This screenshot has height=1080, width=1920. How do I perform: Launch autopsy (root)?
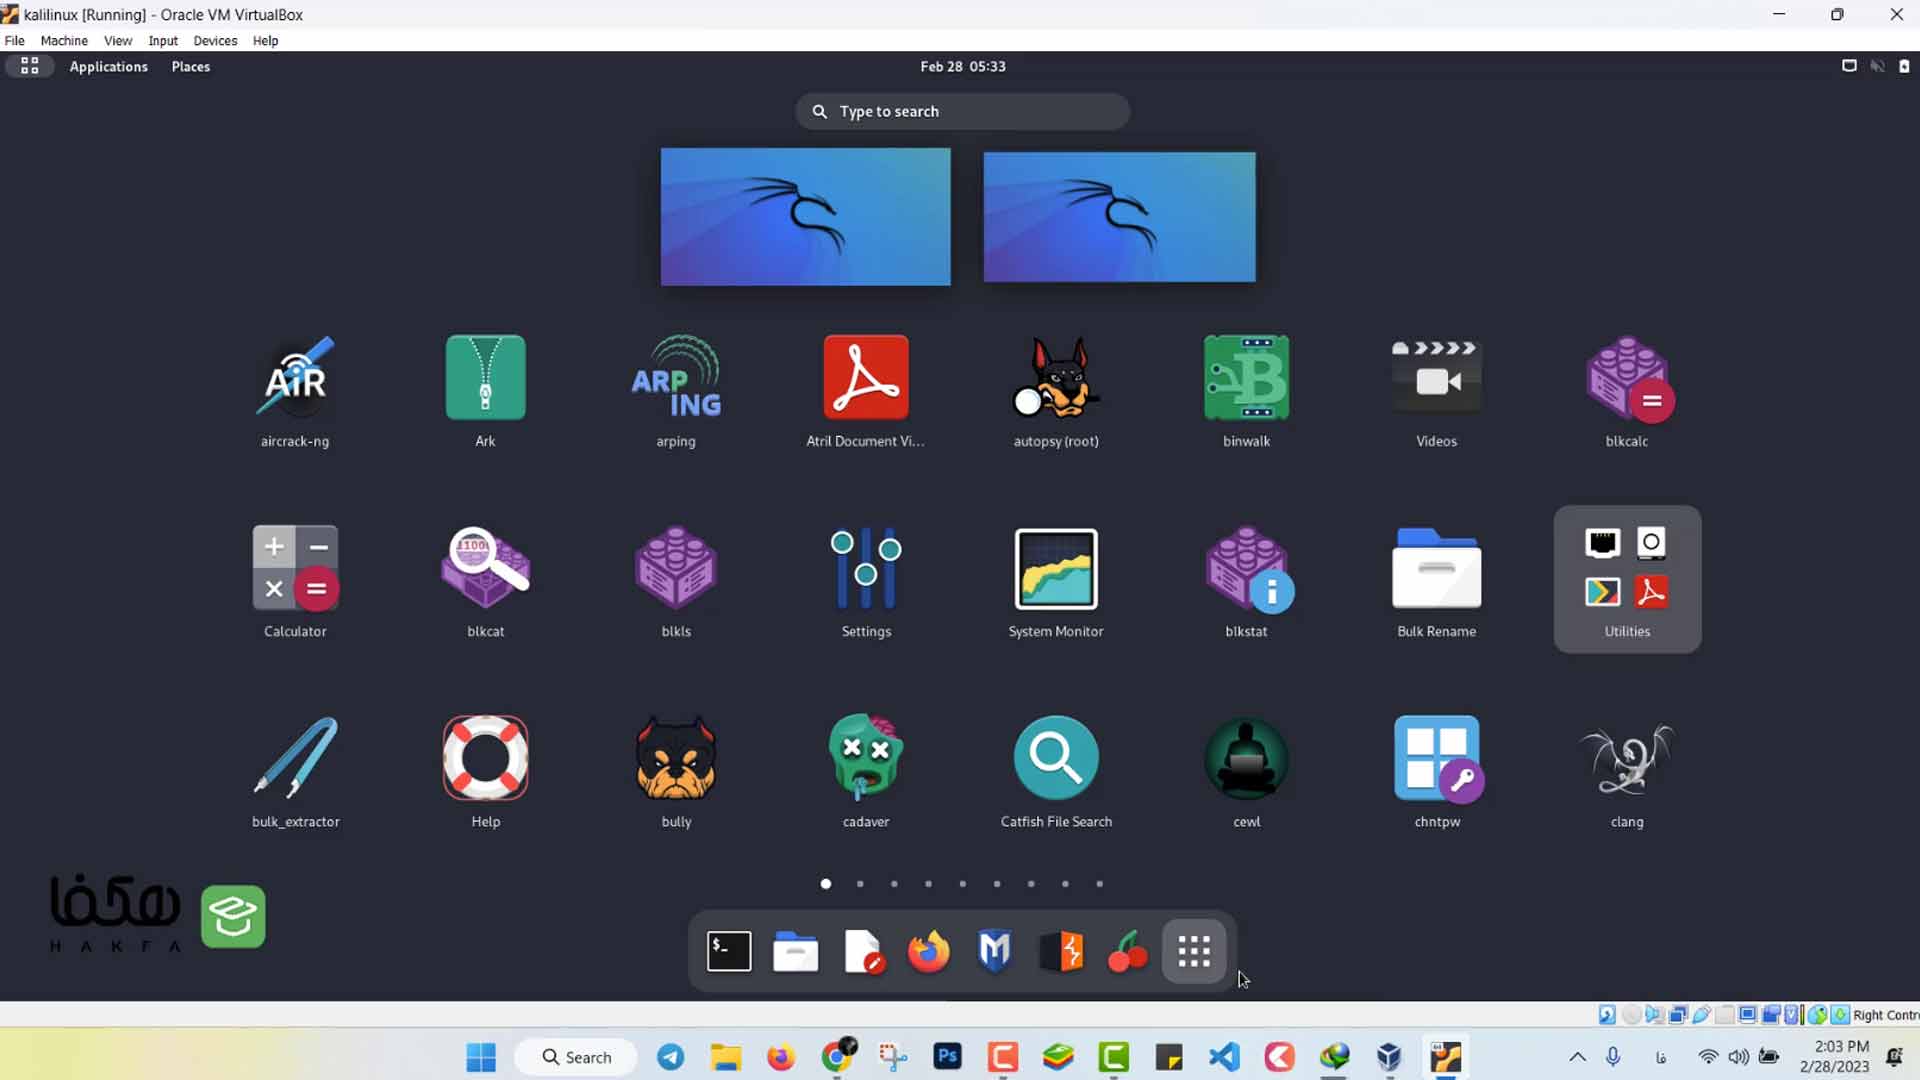pyautogui.click(x=1056, y=392)
